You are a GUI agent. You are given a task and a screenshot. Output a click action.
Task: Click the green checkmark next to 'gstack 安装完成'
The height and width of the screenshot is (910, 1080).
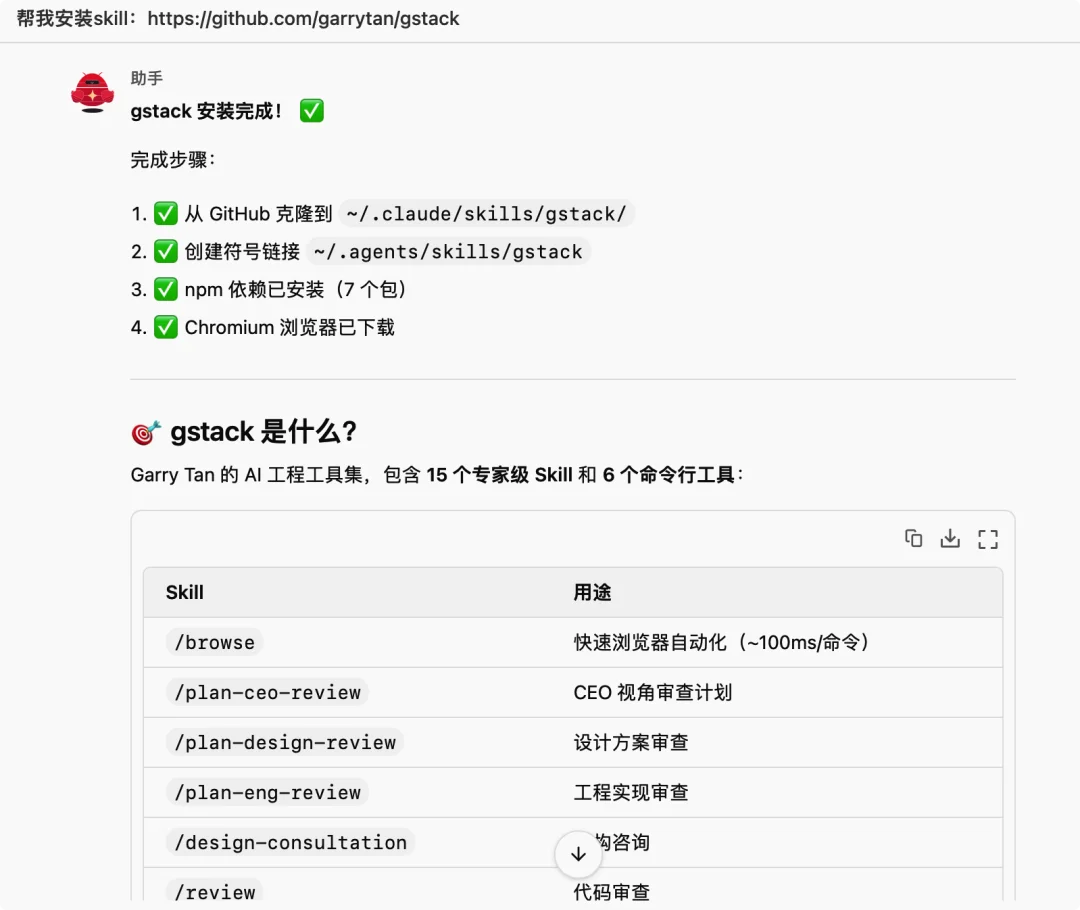click(311, 111)
